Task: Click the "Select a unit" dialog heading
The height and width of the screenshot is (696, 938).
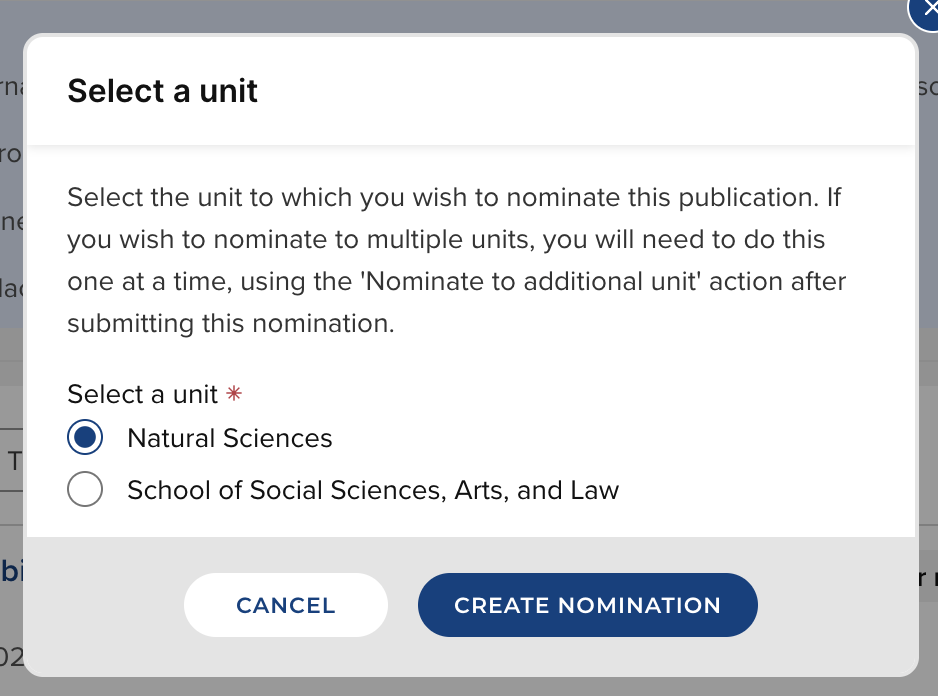Action: pos(162,91)
